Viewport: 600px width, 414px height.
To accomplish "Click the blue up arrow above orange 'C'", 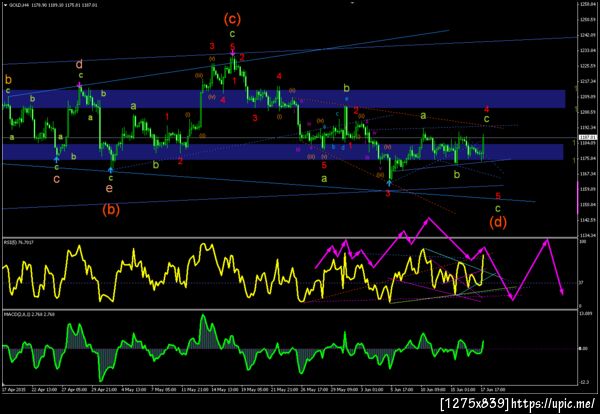I will (57, 158).
